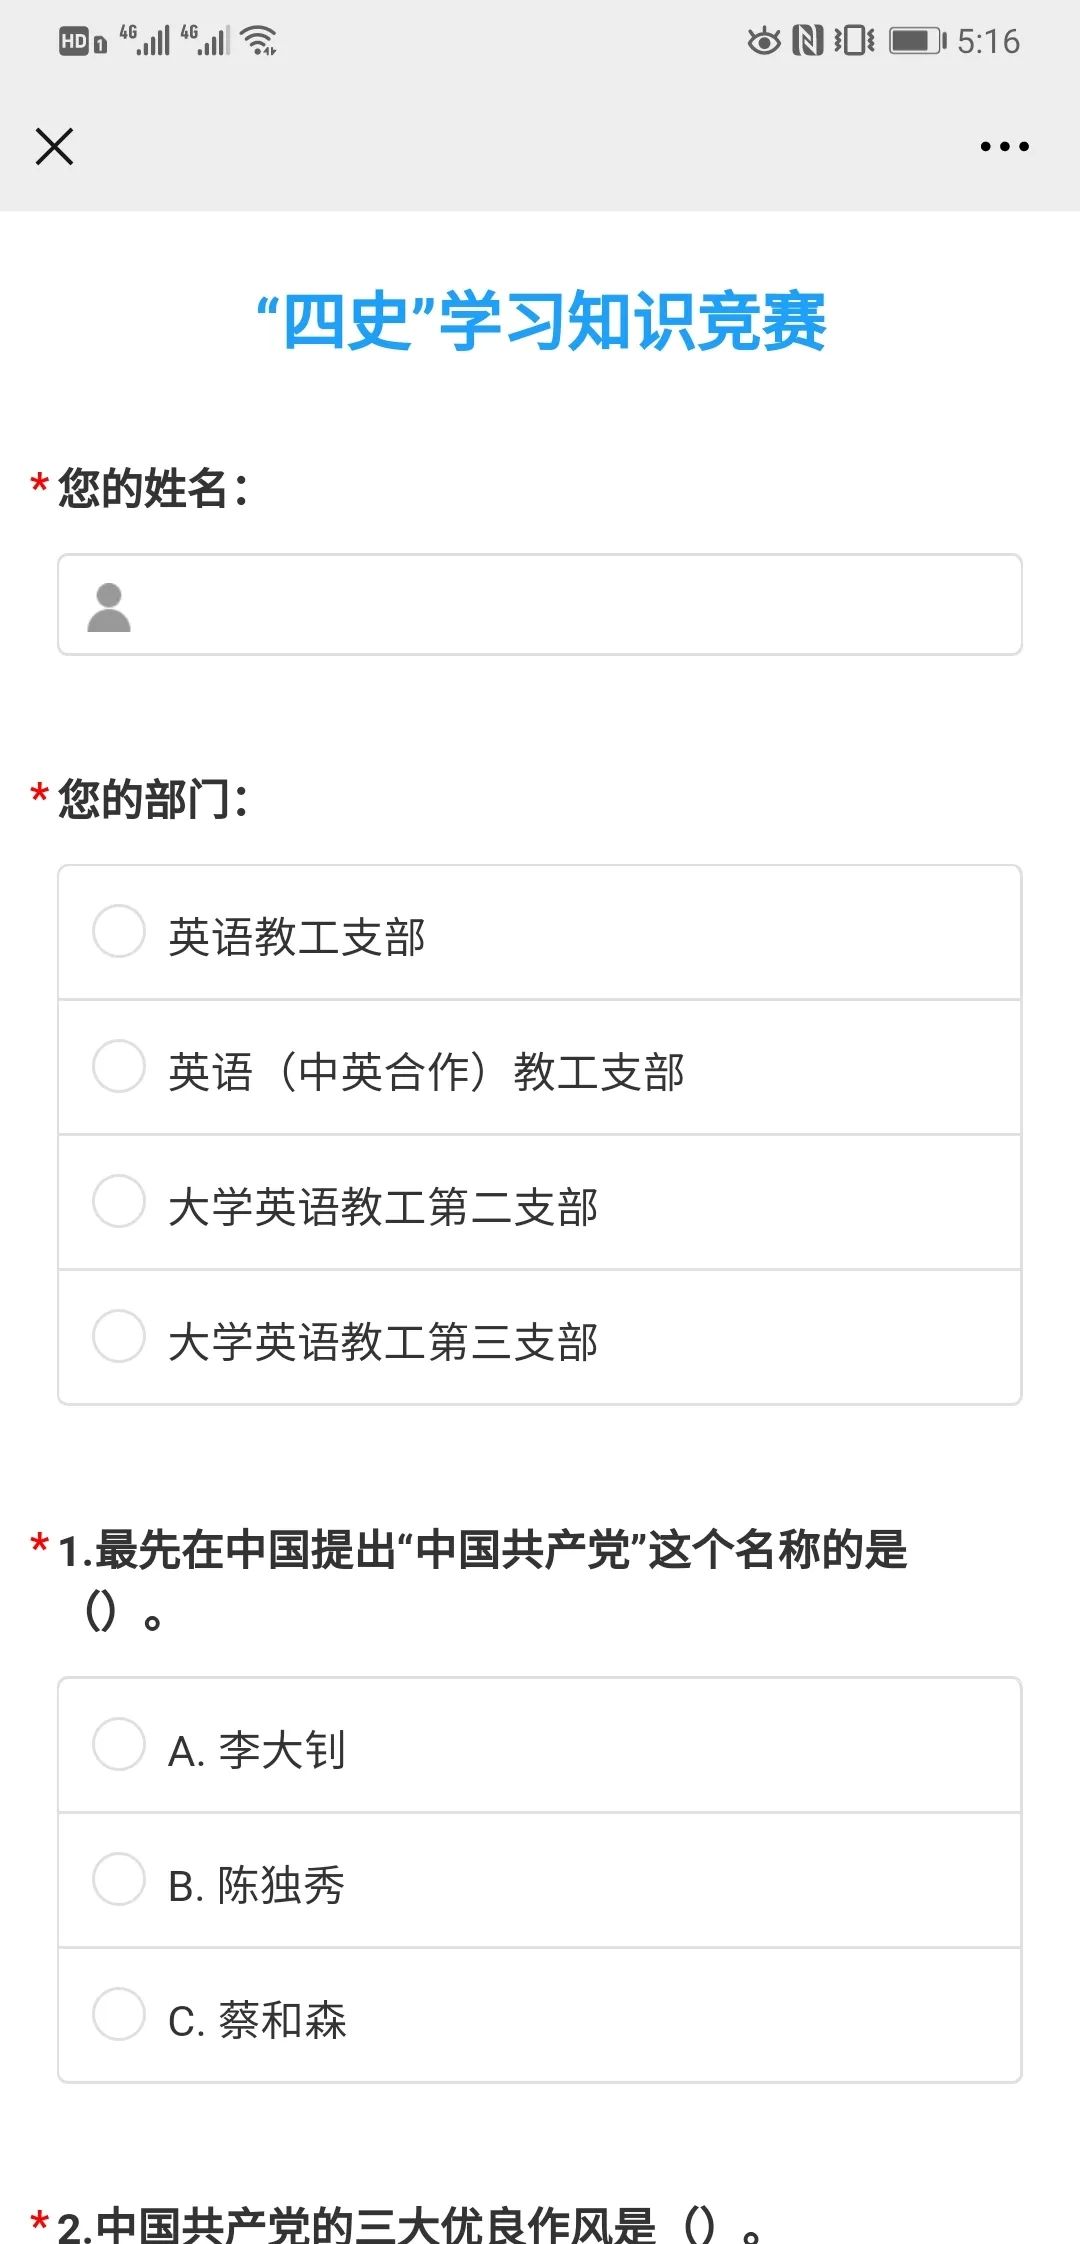The width and height of the screenshot is (1080, 2244).
Task: Tap the battery indicator icon
Action: 917,41
